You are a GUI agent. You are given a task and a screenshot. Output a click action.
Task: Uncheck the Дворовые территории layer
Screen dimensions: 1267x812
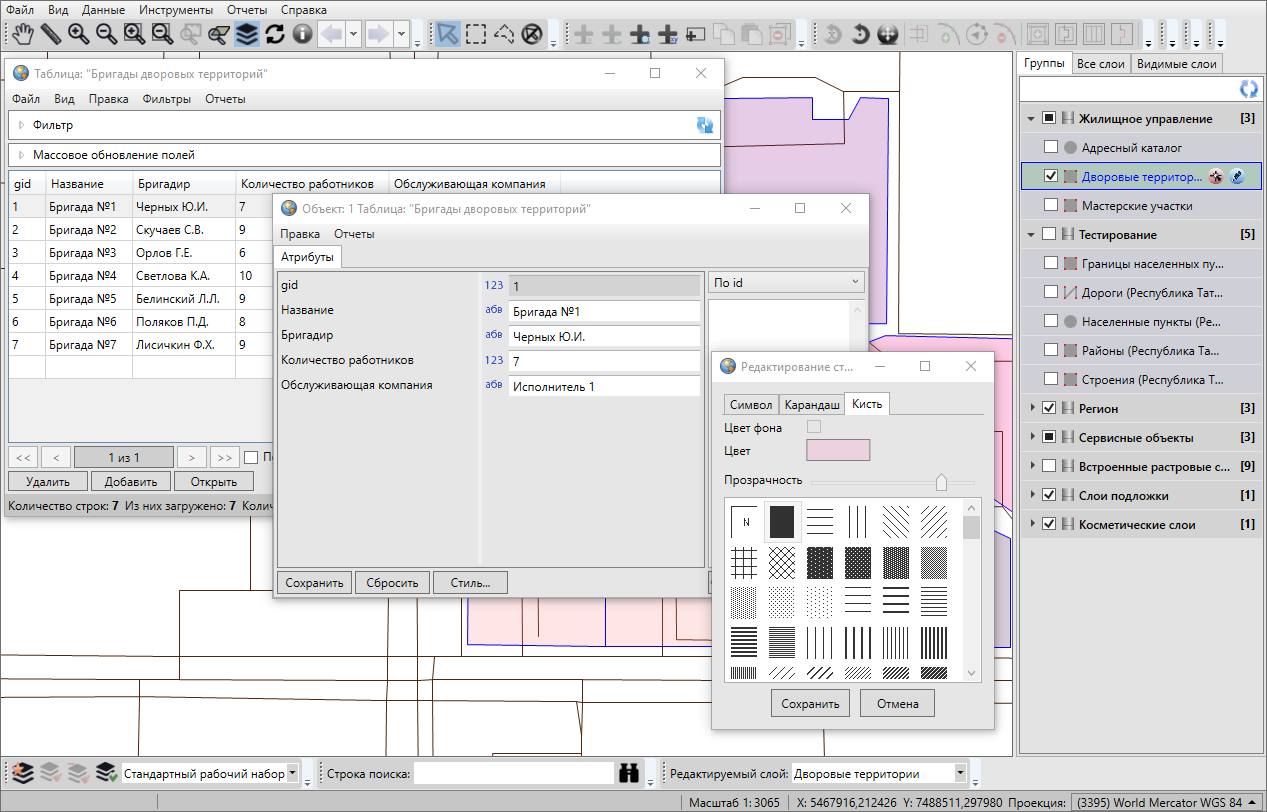tap(1050, 177)
